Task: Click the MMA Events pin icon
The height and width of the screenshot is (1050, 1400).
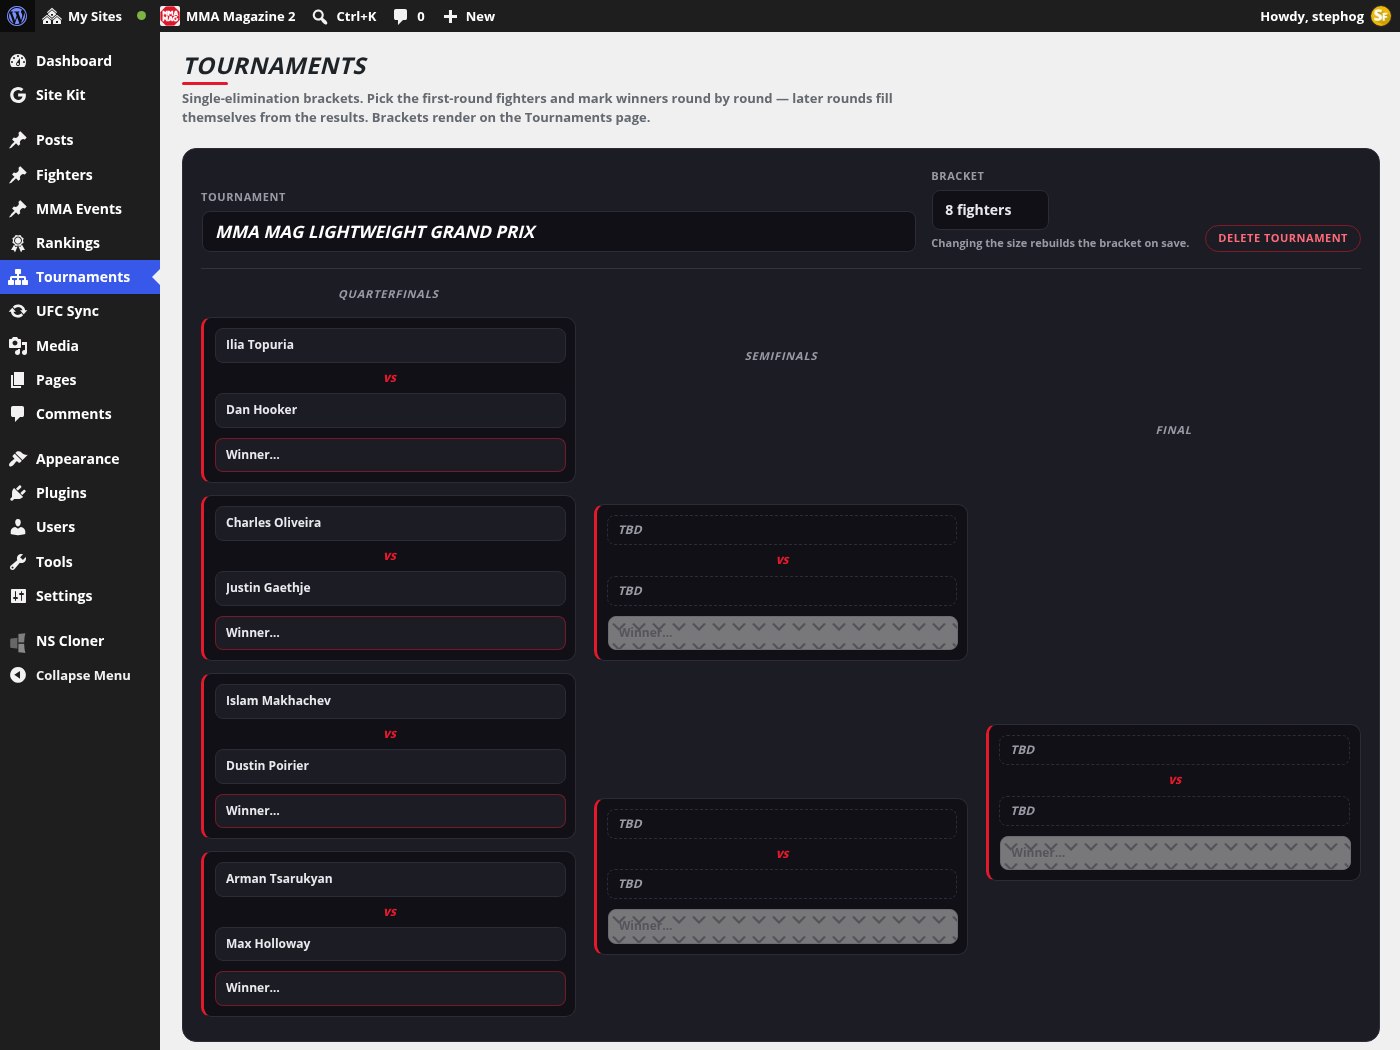Action: pos(18,209)
